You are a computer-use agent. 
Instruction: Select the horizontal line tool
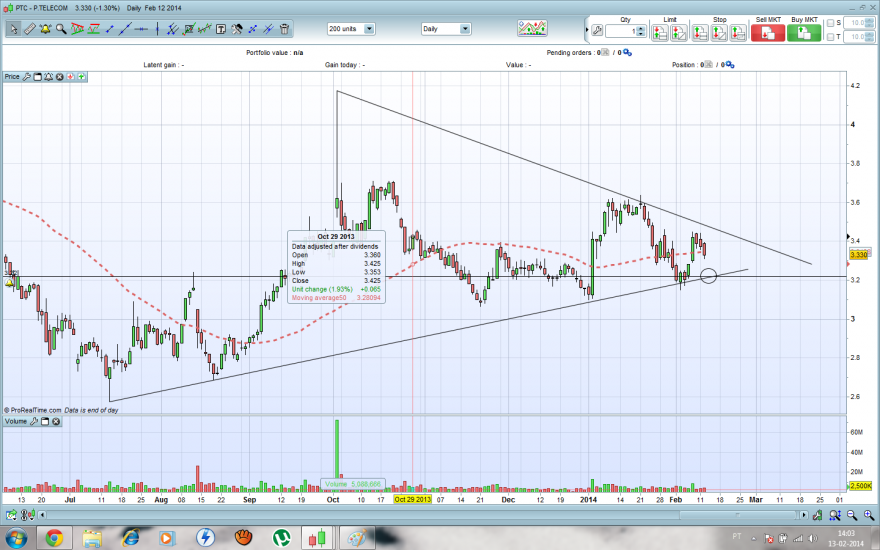pyautogui.click(x=141, y=29)
